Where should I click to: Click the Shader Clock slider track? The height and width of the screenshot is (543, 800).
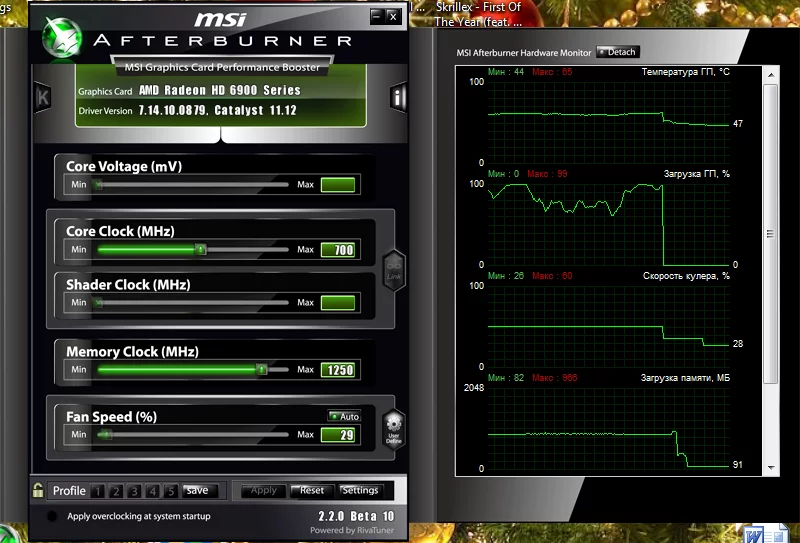[x=192, y=303]
